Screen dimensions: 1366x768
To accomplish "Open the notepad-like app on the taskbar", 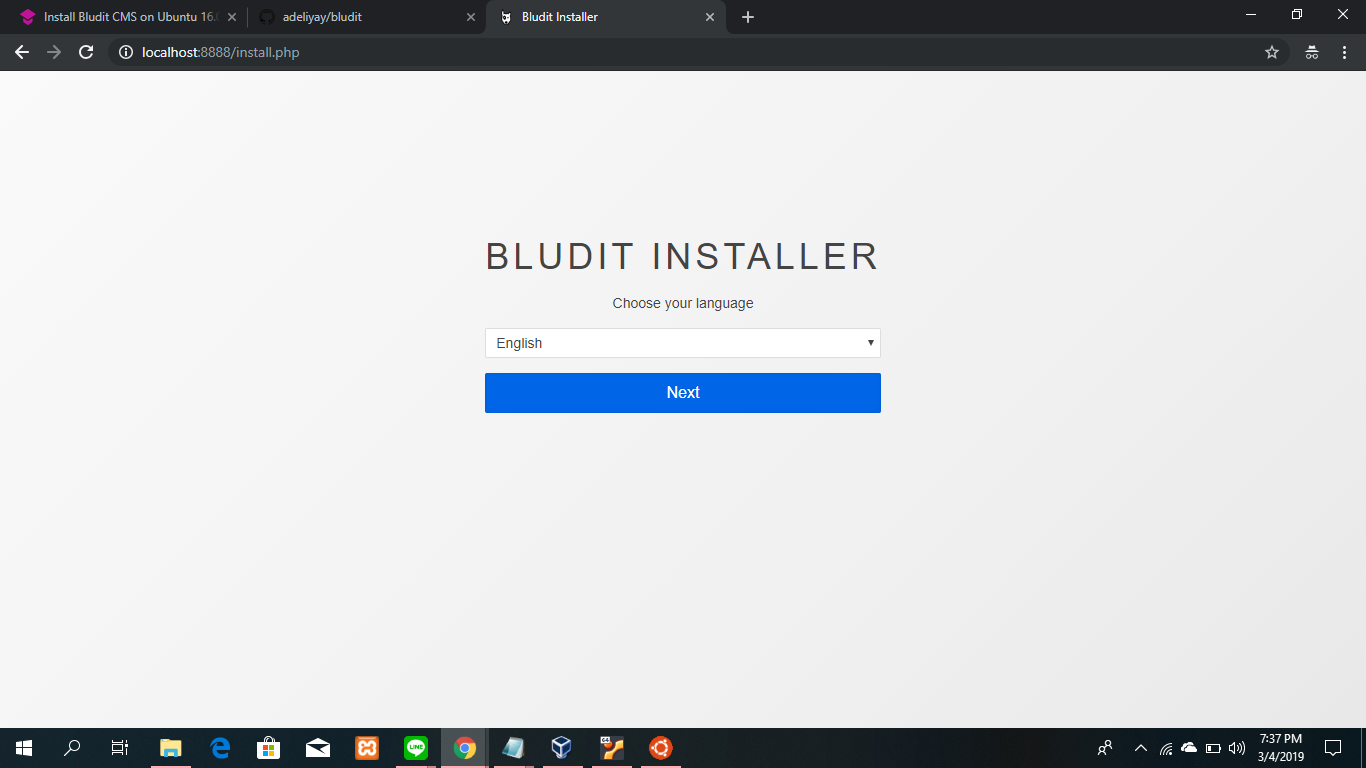I will click(513, 748).
